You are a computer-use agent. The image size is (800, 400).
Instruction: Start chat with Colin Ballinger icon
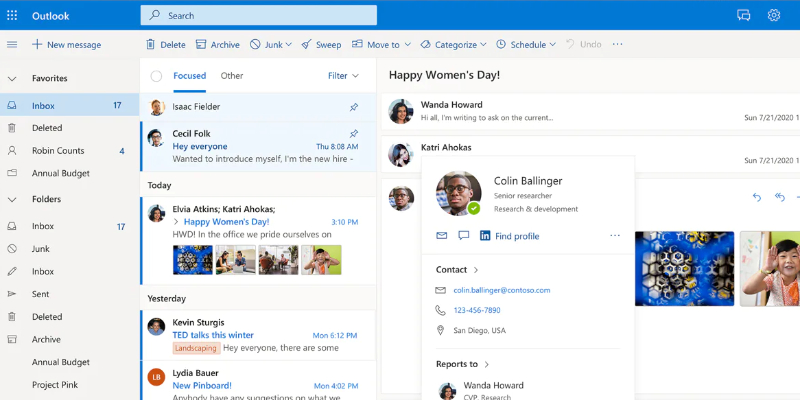[463, 236]
